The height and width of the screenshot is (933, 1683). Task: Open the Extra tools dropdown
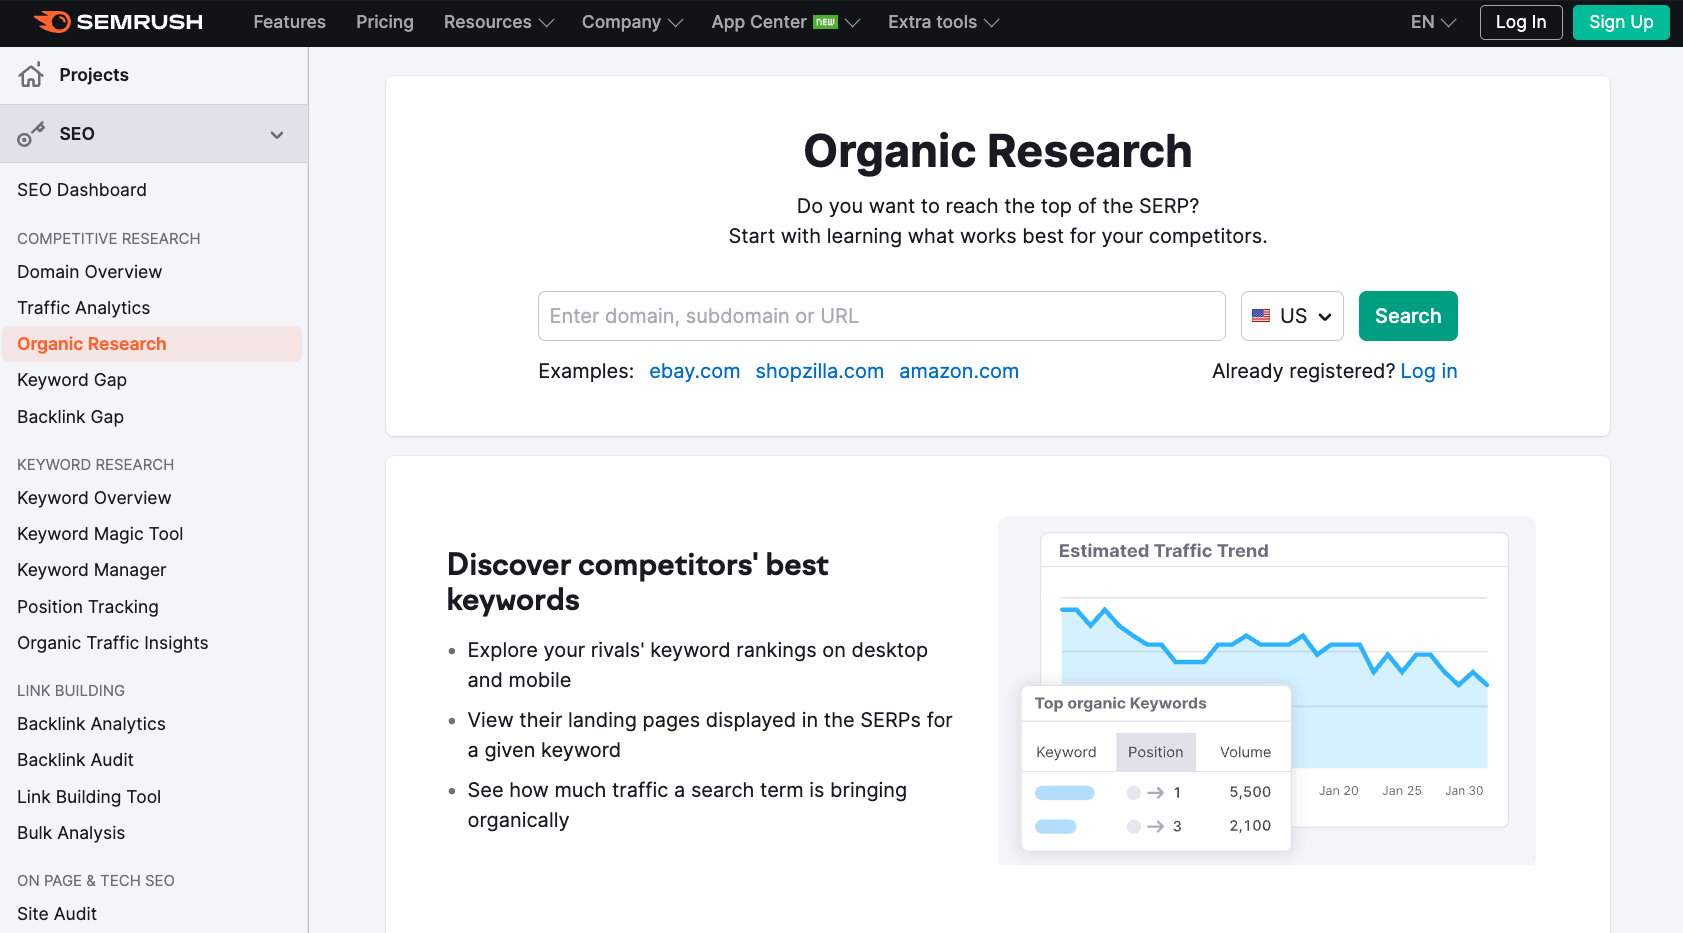[941, 22]
